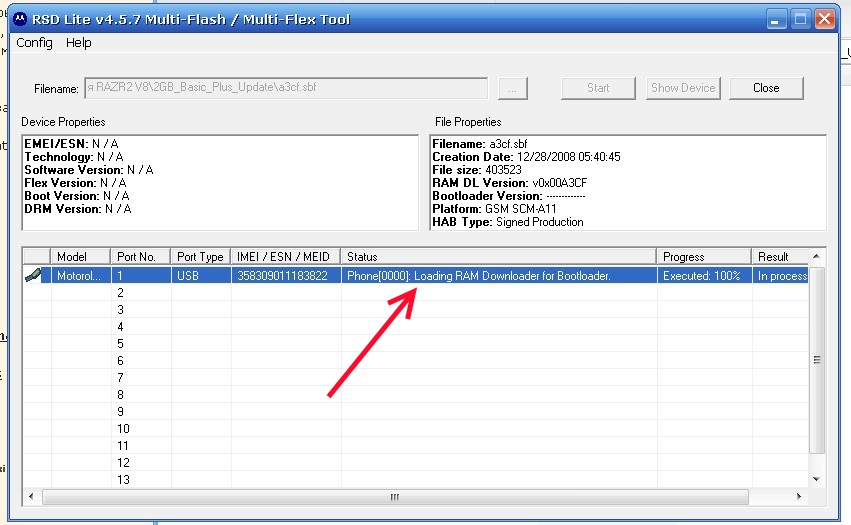Click the Status column header
This screenshot has width=851, height=525.
pos(499,256)
